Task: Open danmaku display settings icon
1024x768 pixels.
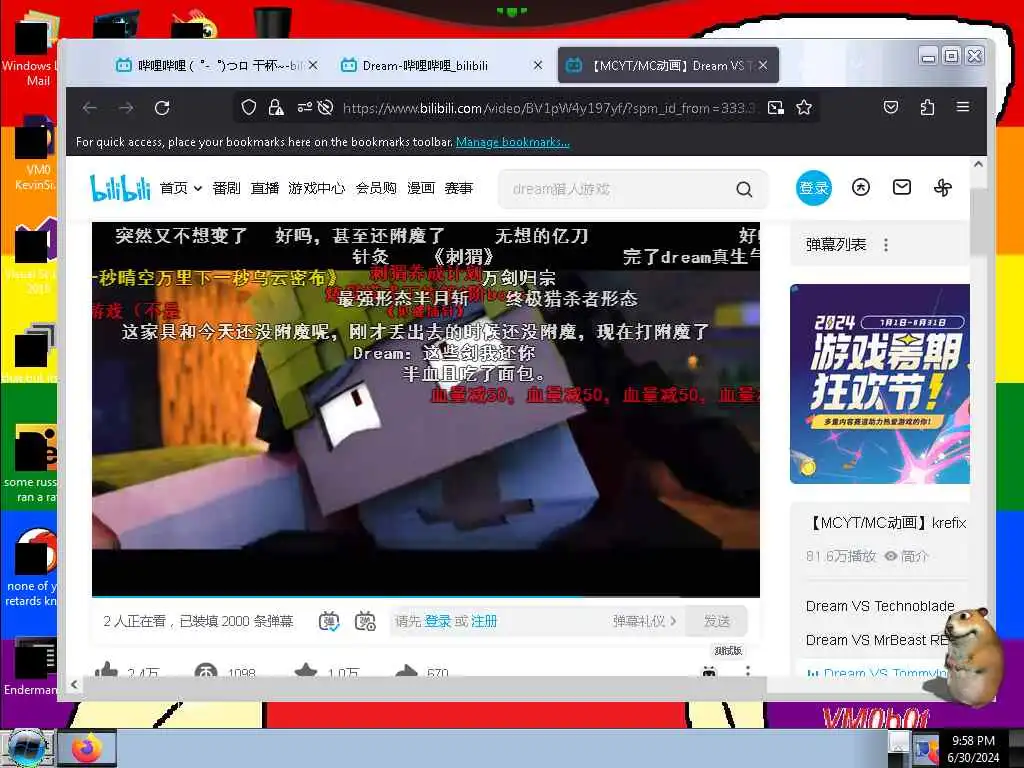Action: [365, 621]
